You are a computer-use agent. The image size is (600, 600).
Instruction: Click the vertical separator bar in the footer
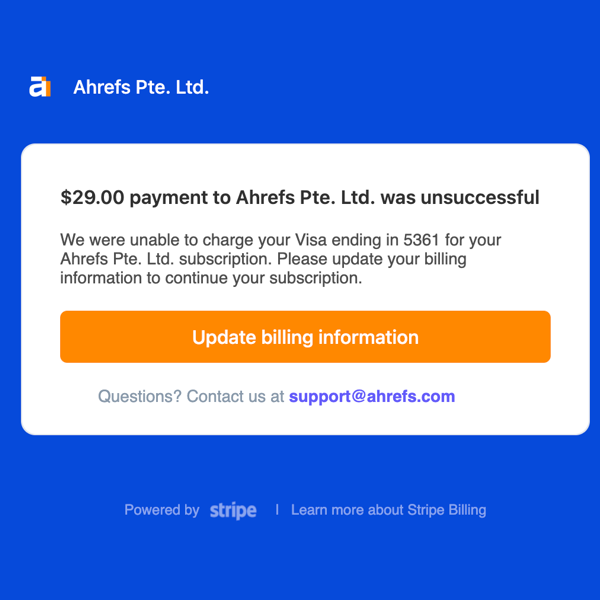[x=276, y=510]
